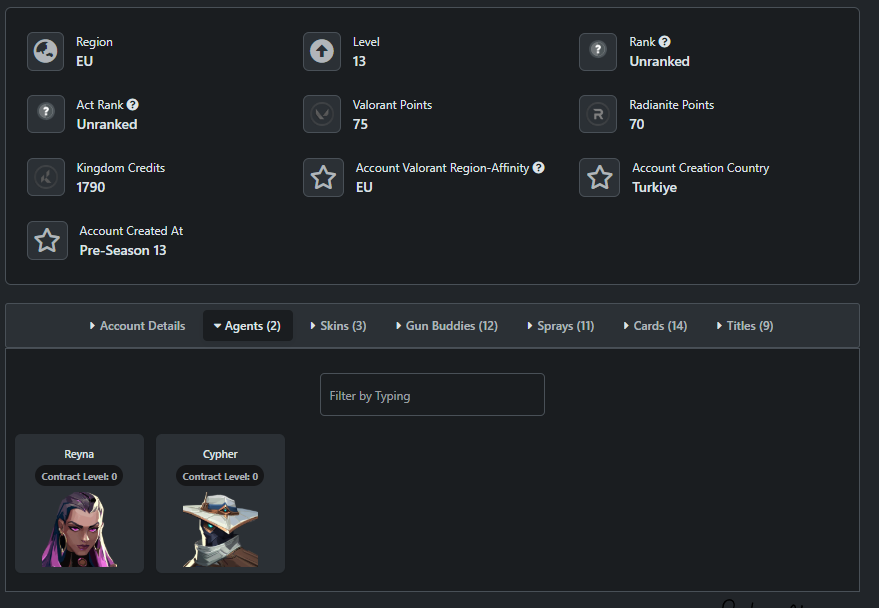The image size is (879, 608).
Task: Click the Pre-Season 13 value
Action: tap(123, 250)
